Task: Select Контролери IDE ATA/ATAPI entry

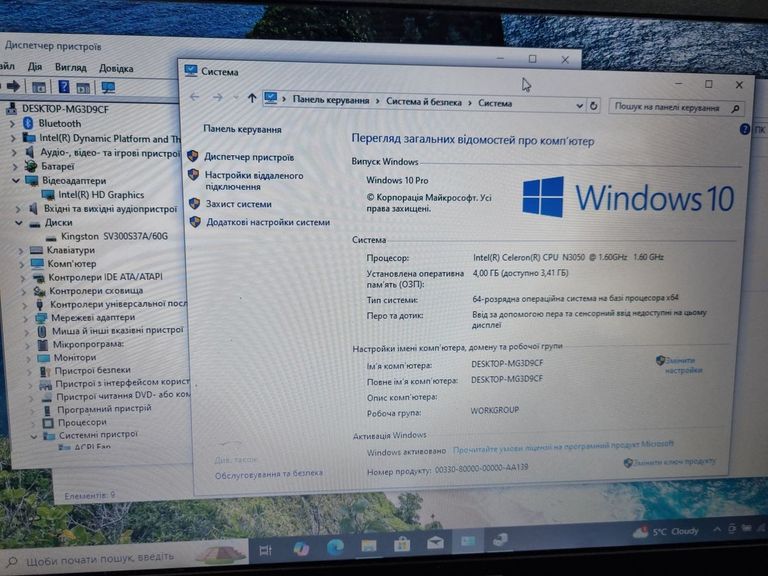Action: click(x=105, y=277)
